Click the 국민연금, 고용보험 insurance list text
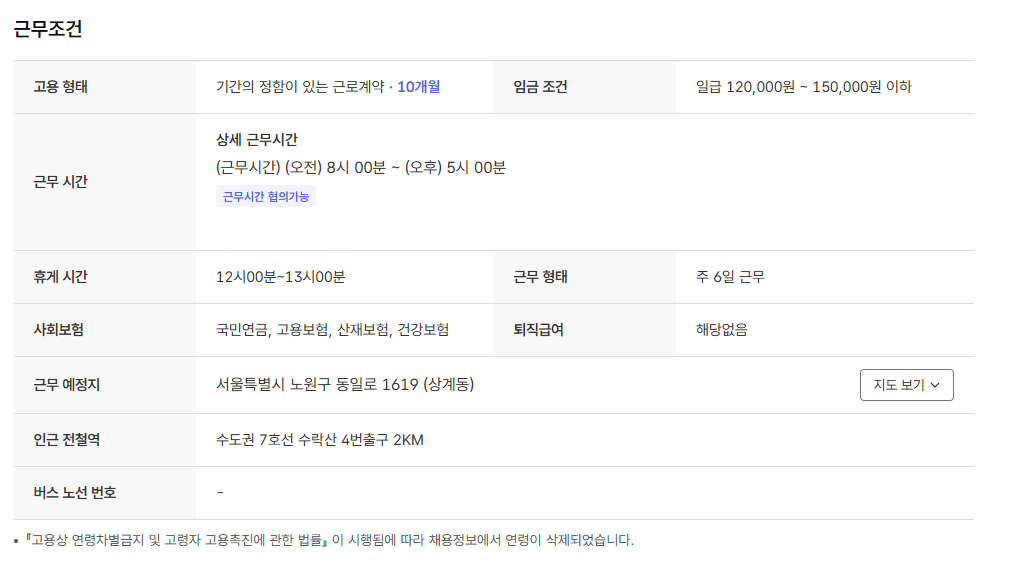This screenshot has width=1018, height=564. pos(332,330)
